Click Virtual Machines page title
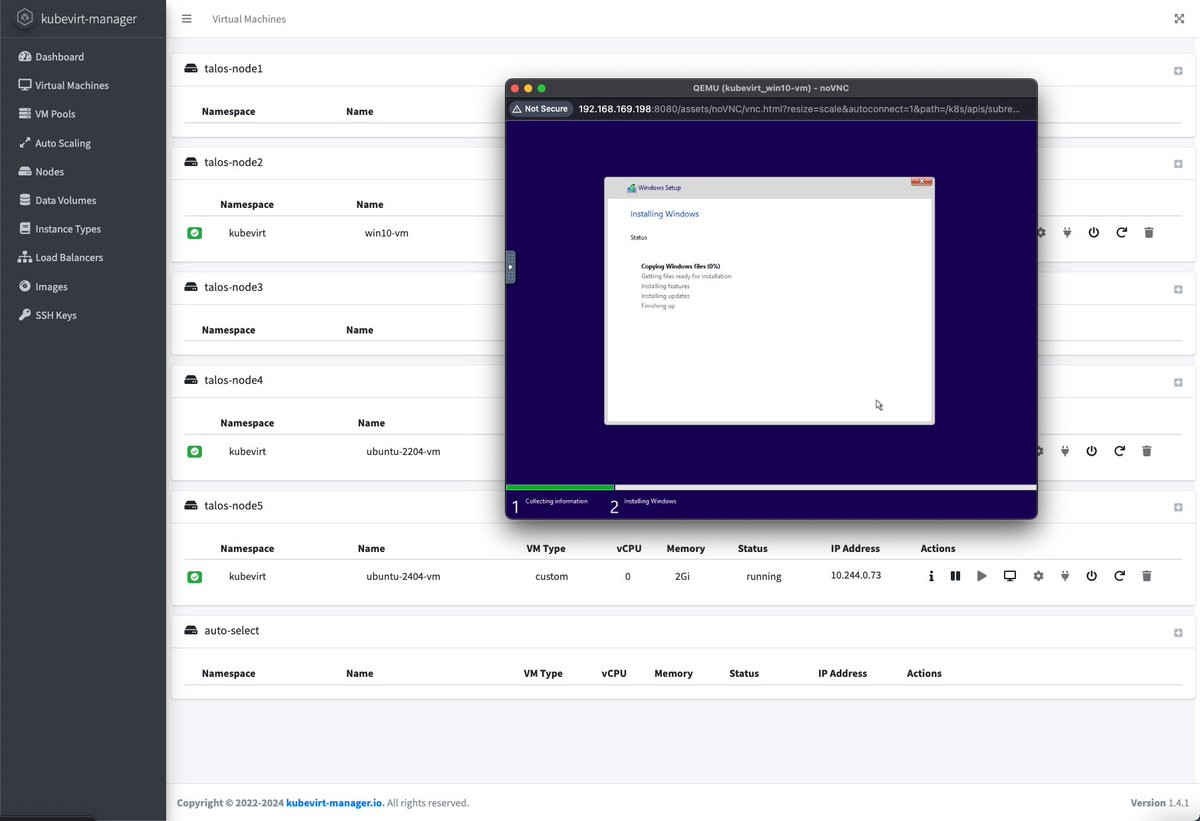 coord(249,19)
